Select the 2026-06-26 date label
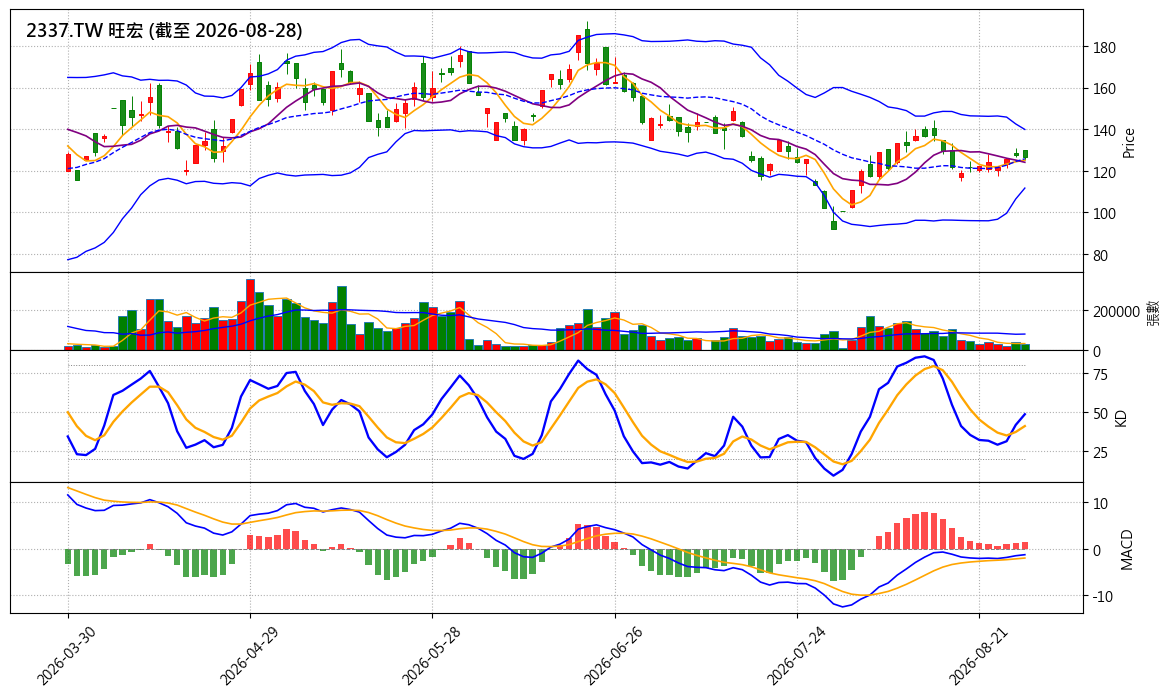Viewport: 1172px width, 698px height. tap(614, 656)
